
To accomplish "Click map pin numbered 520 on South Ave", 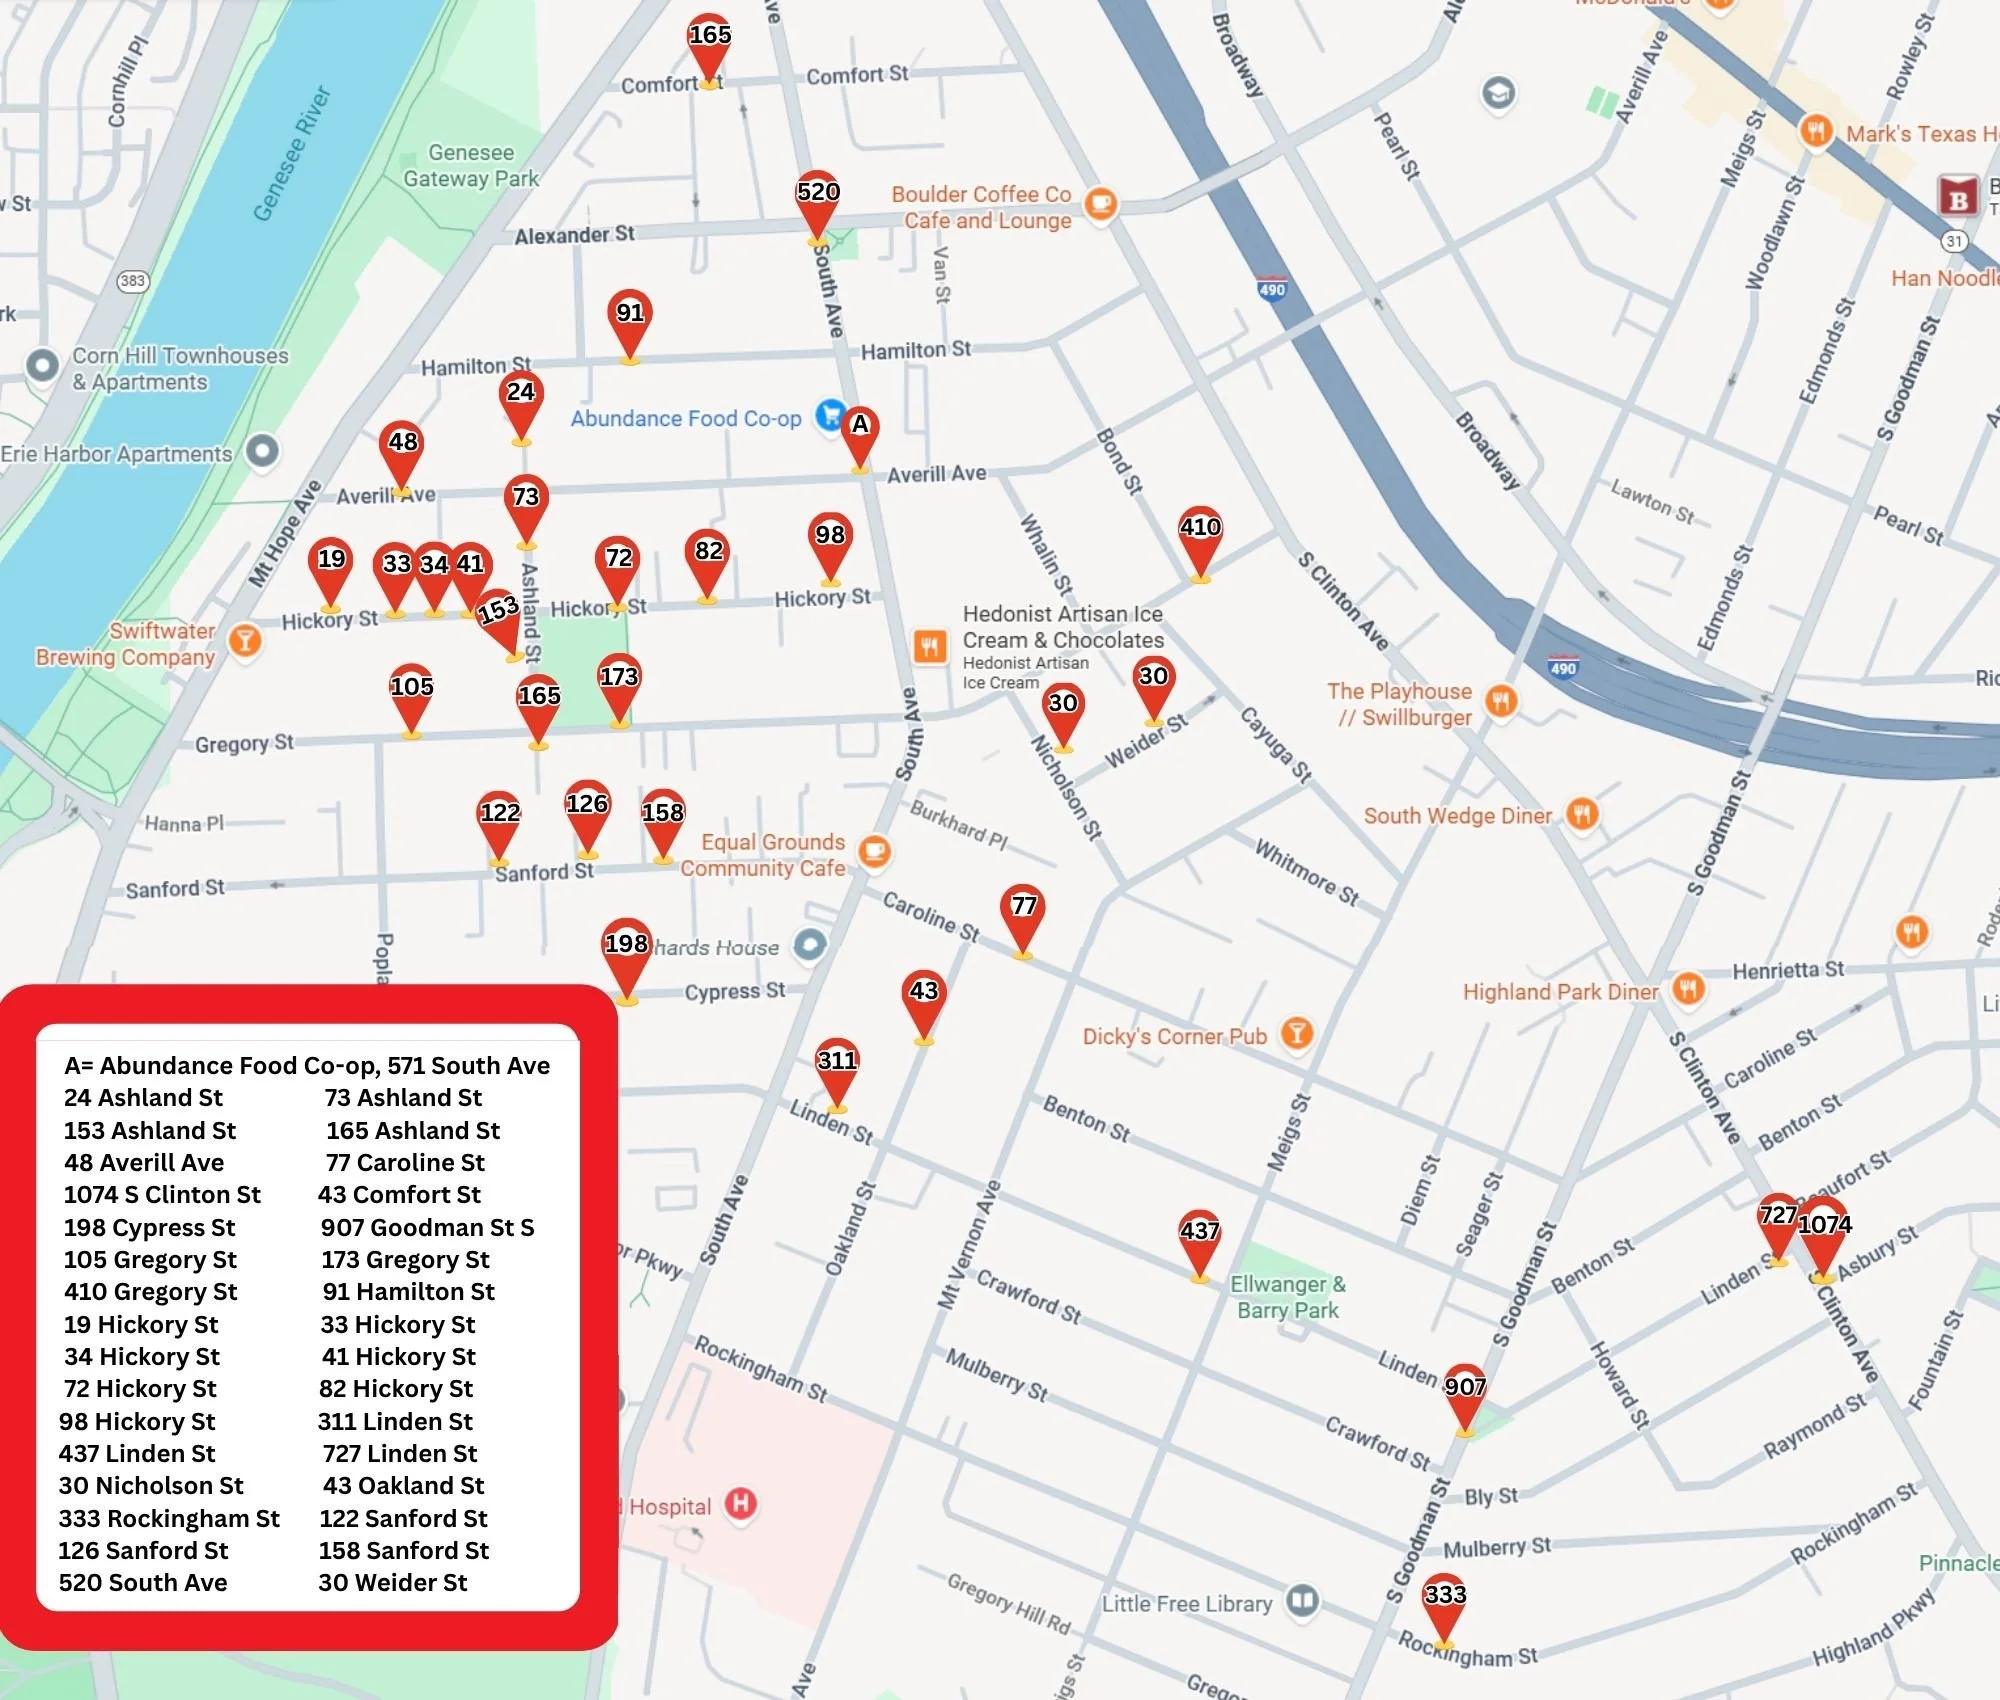I will pos(817,202).
